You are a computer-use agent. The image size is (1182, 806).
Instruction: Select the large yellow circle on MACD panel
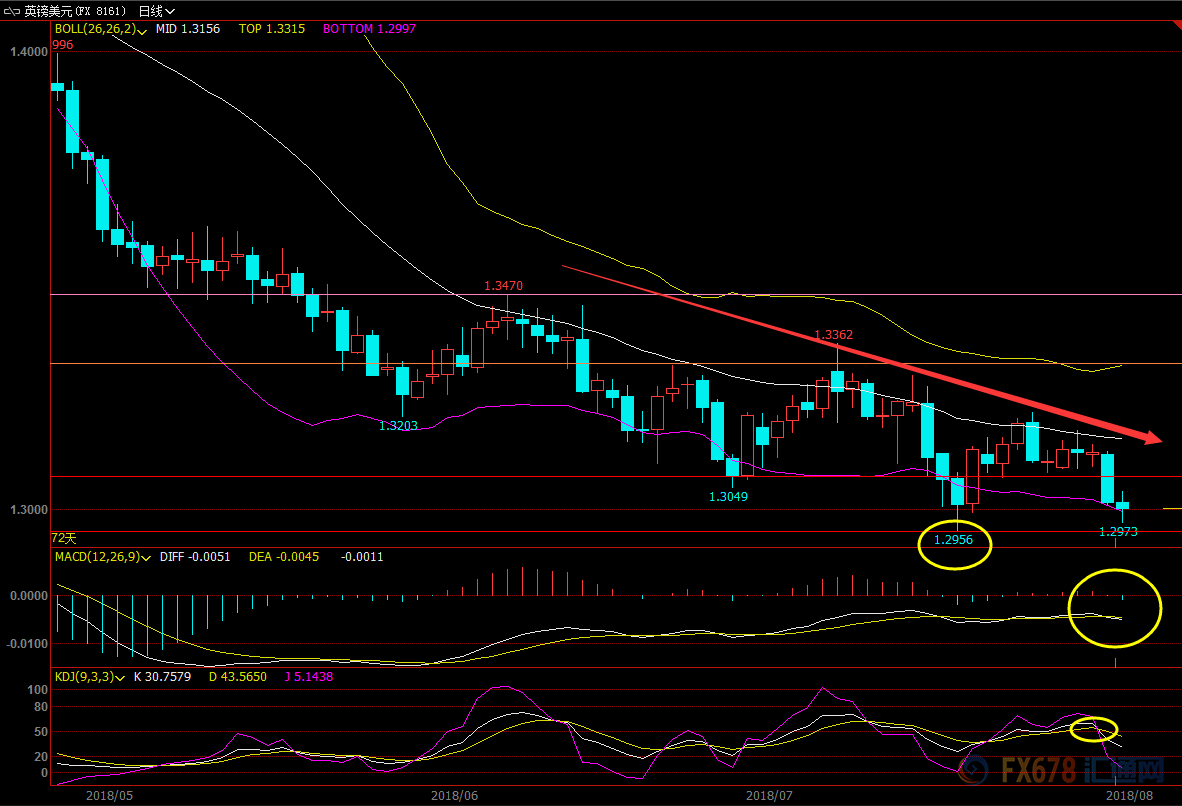click(x=1115, y=608)
